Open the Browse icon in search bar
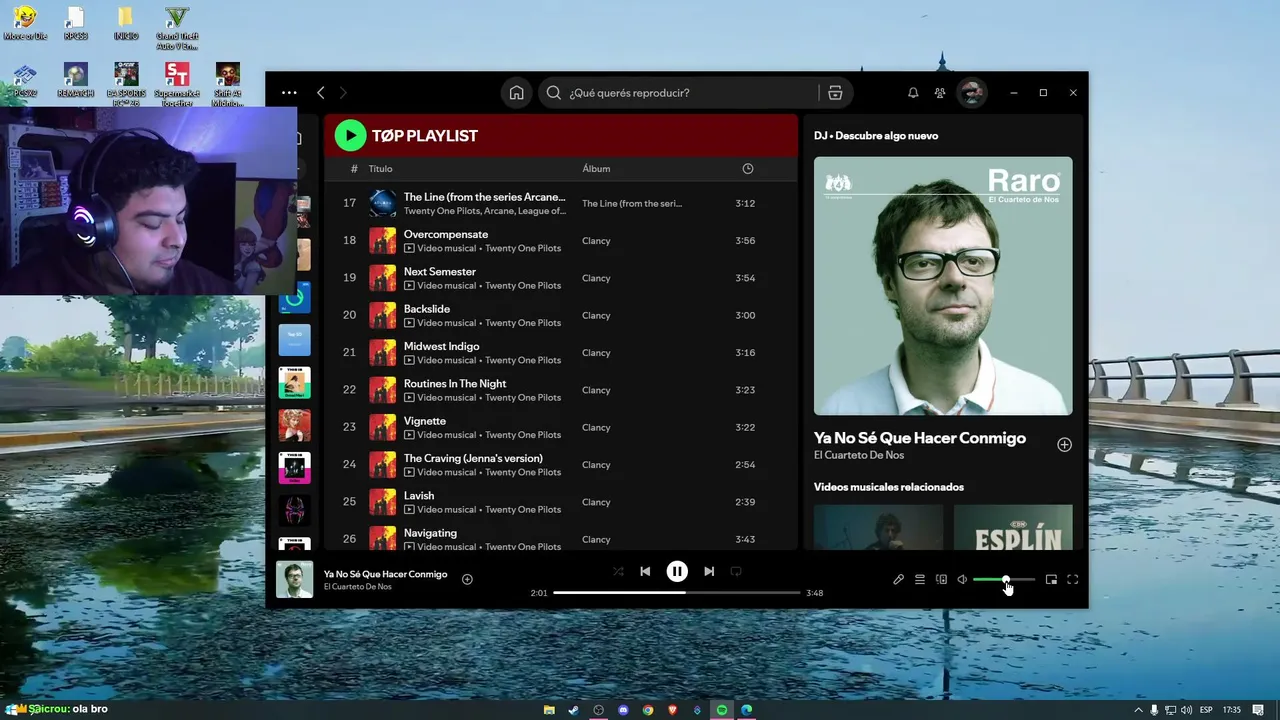 click(x=835, y=93)
